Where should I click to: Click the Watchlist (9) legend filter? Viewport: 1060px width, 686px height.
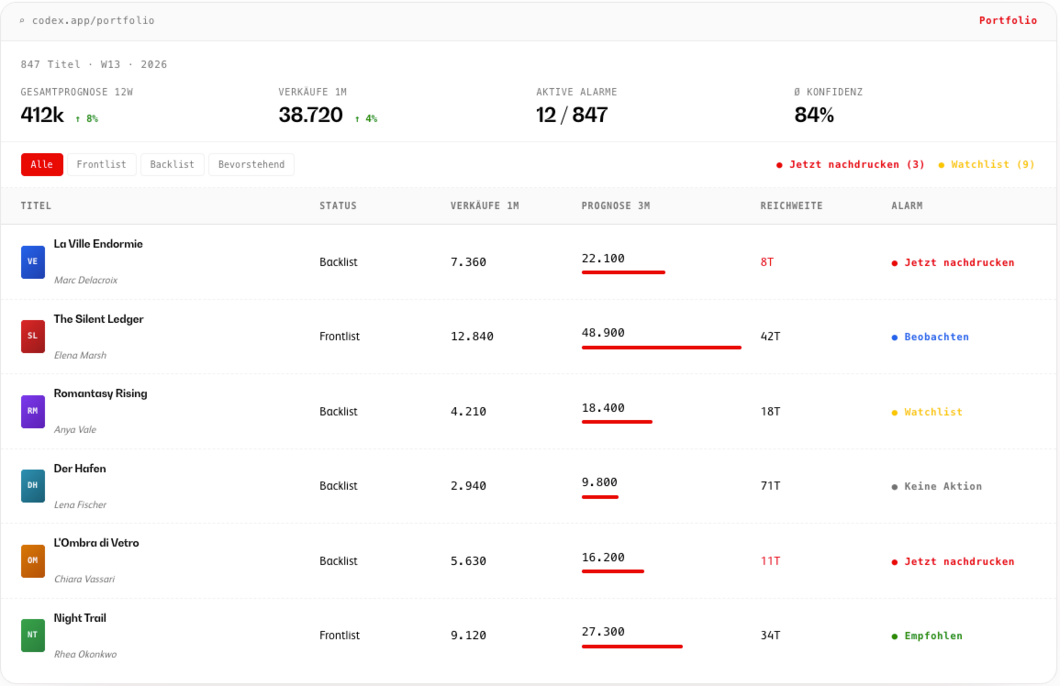(986, 164)
